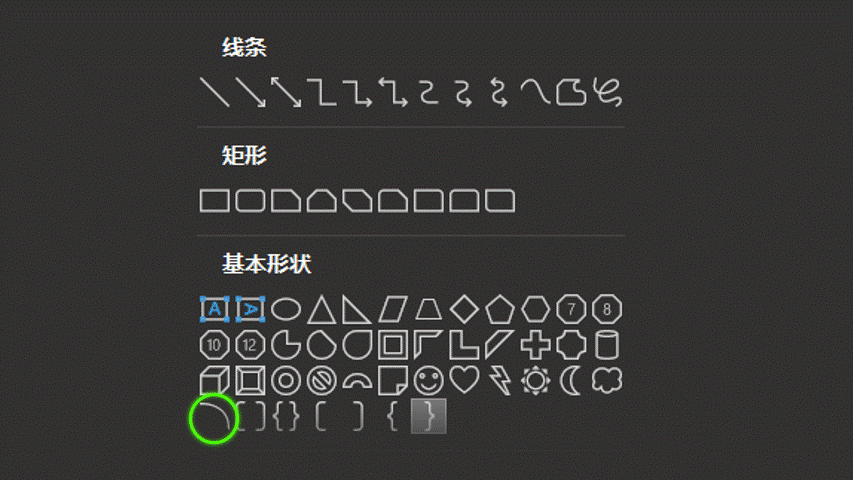
Task: Select the straight line shape
Action: 215,92
